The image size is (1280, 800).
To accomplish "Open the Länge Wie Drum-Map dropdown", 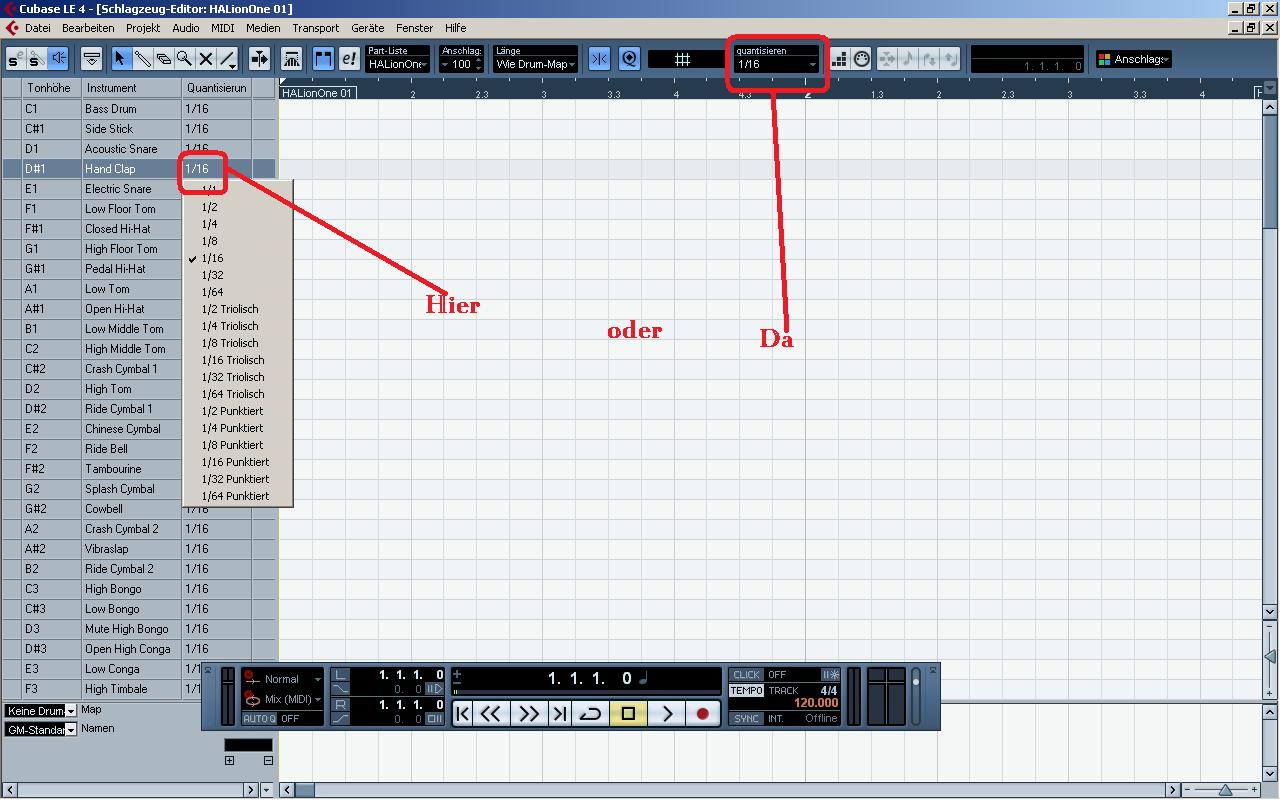I will (535, 64).
